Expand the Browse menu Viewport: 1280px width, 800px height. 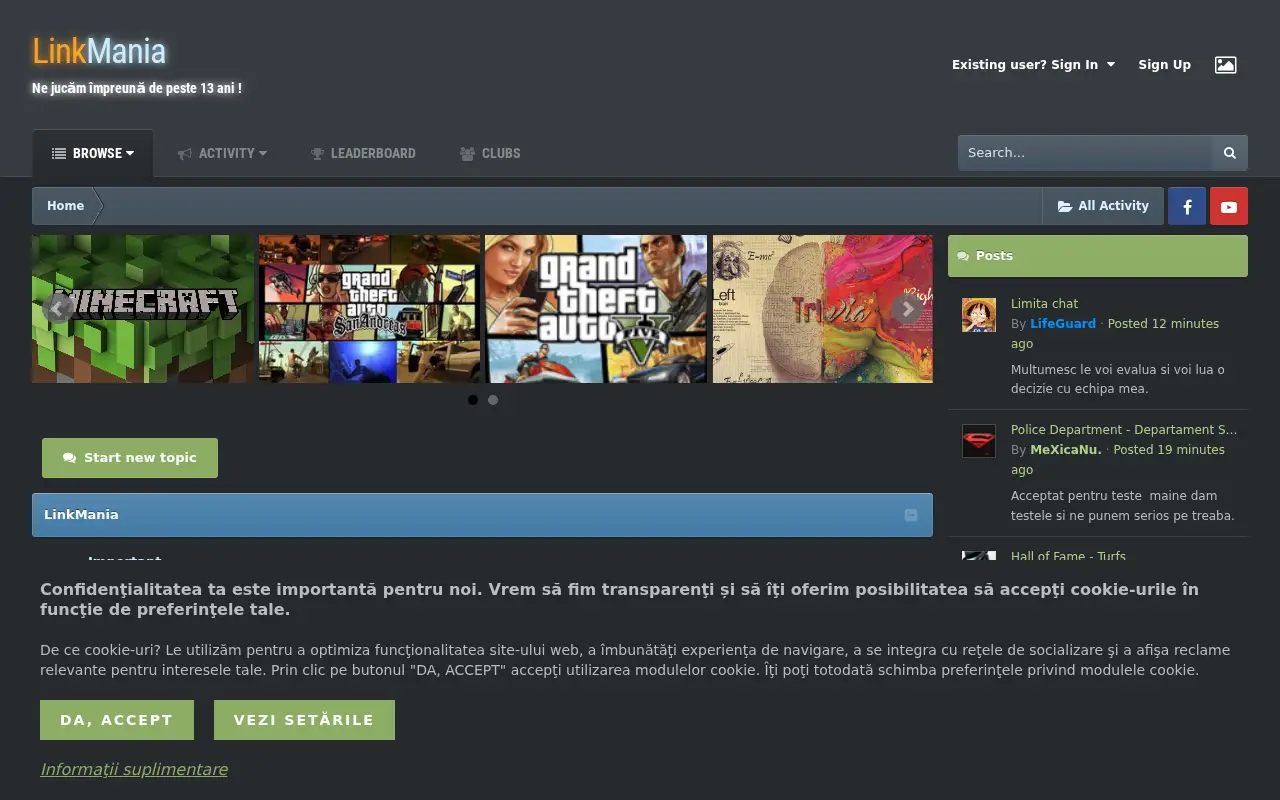(x=93, y=153)
